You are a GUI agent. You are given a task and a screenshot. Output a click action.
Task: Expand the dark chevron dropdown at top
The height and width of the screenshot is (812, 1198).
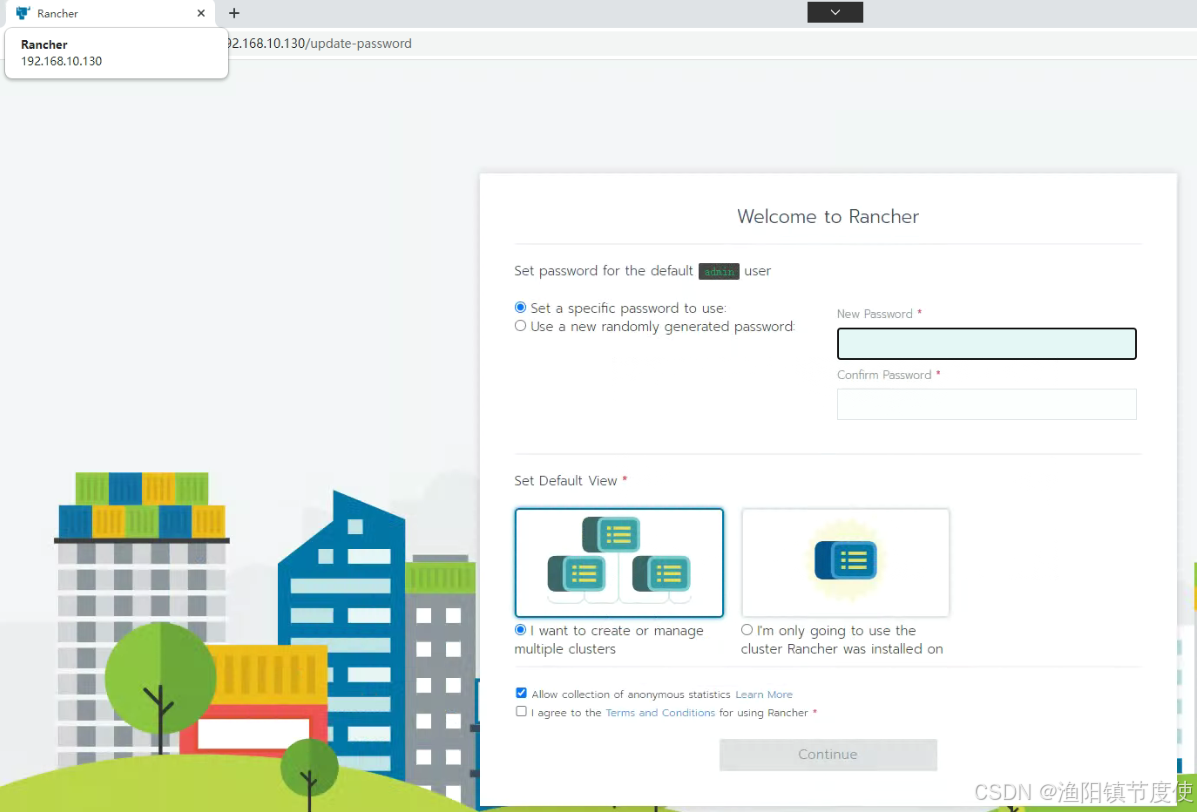coord(834,12)
